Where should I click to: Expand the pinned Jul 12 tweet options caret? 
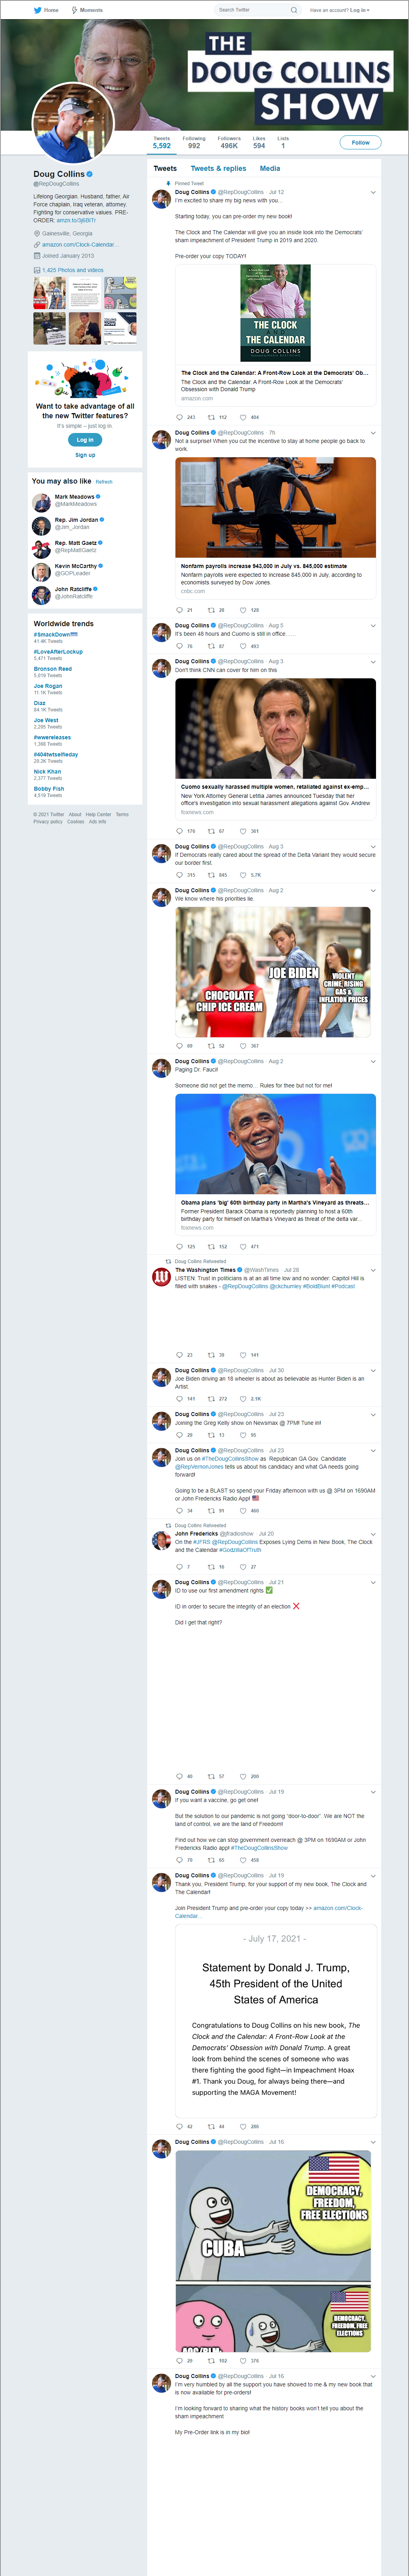373,192
